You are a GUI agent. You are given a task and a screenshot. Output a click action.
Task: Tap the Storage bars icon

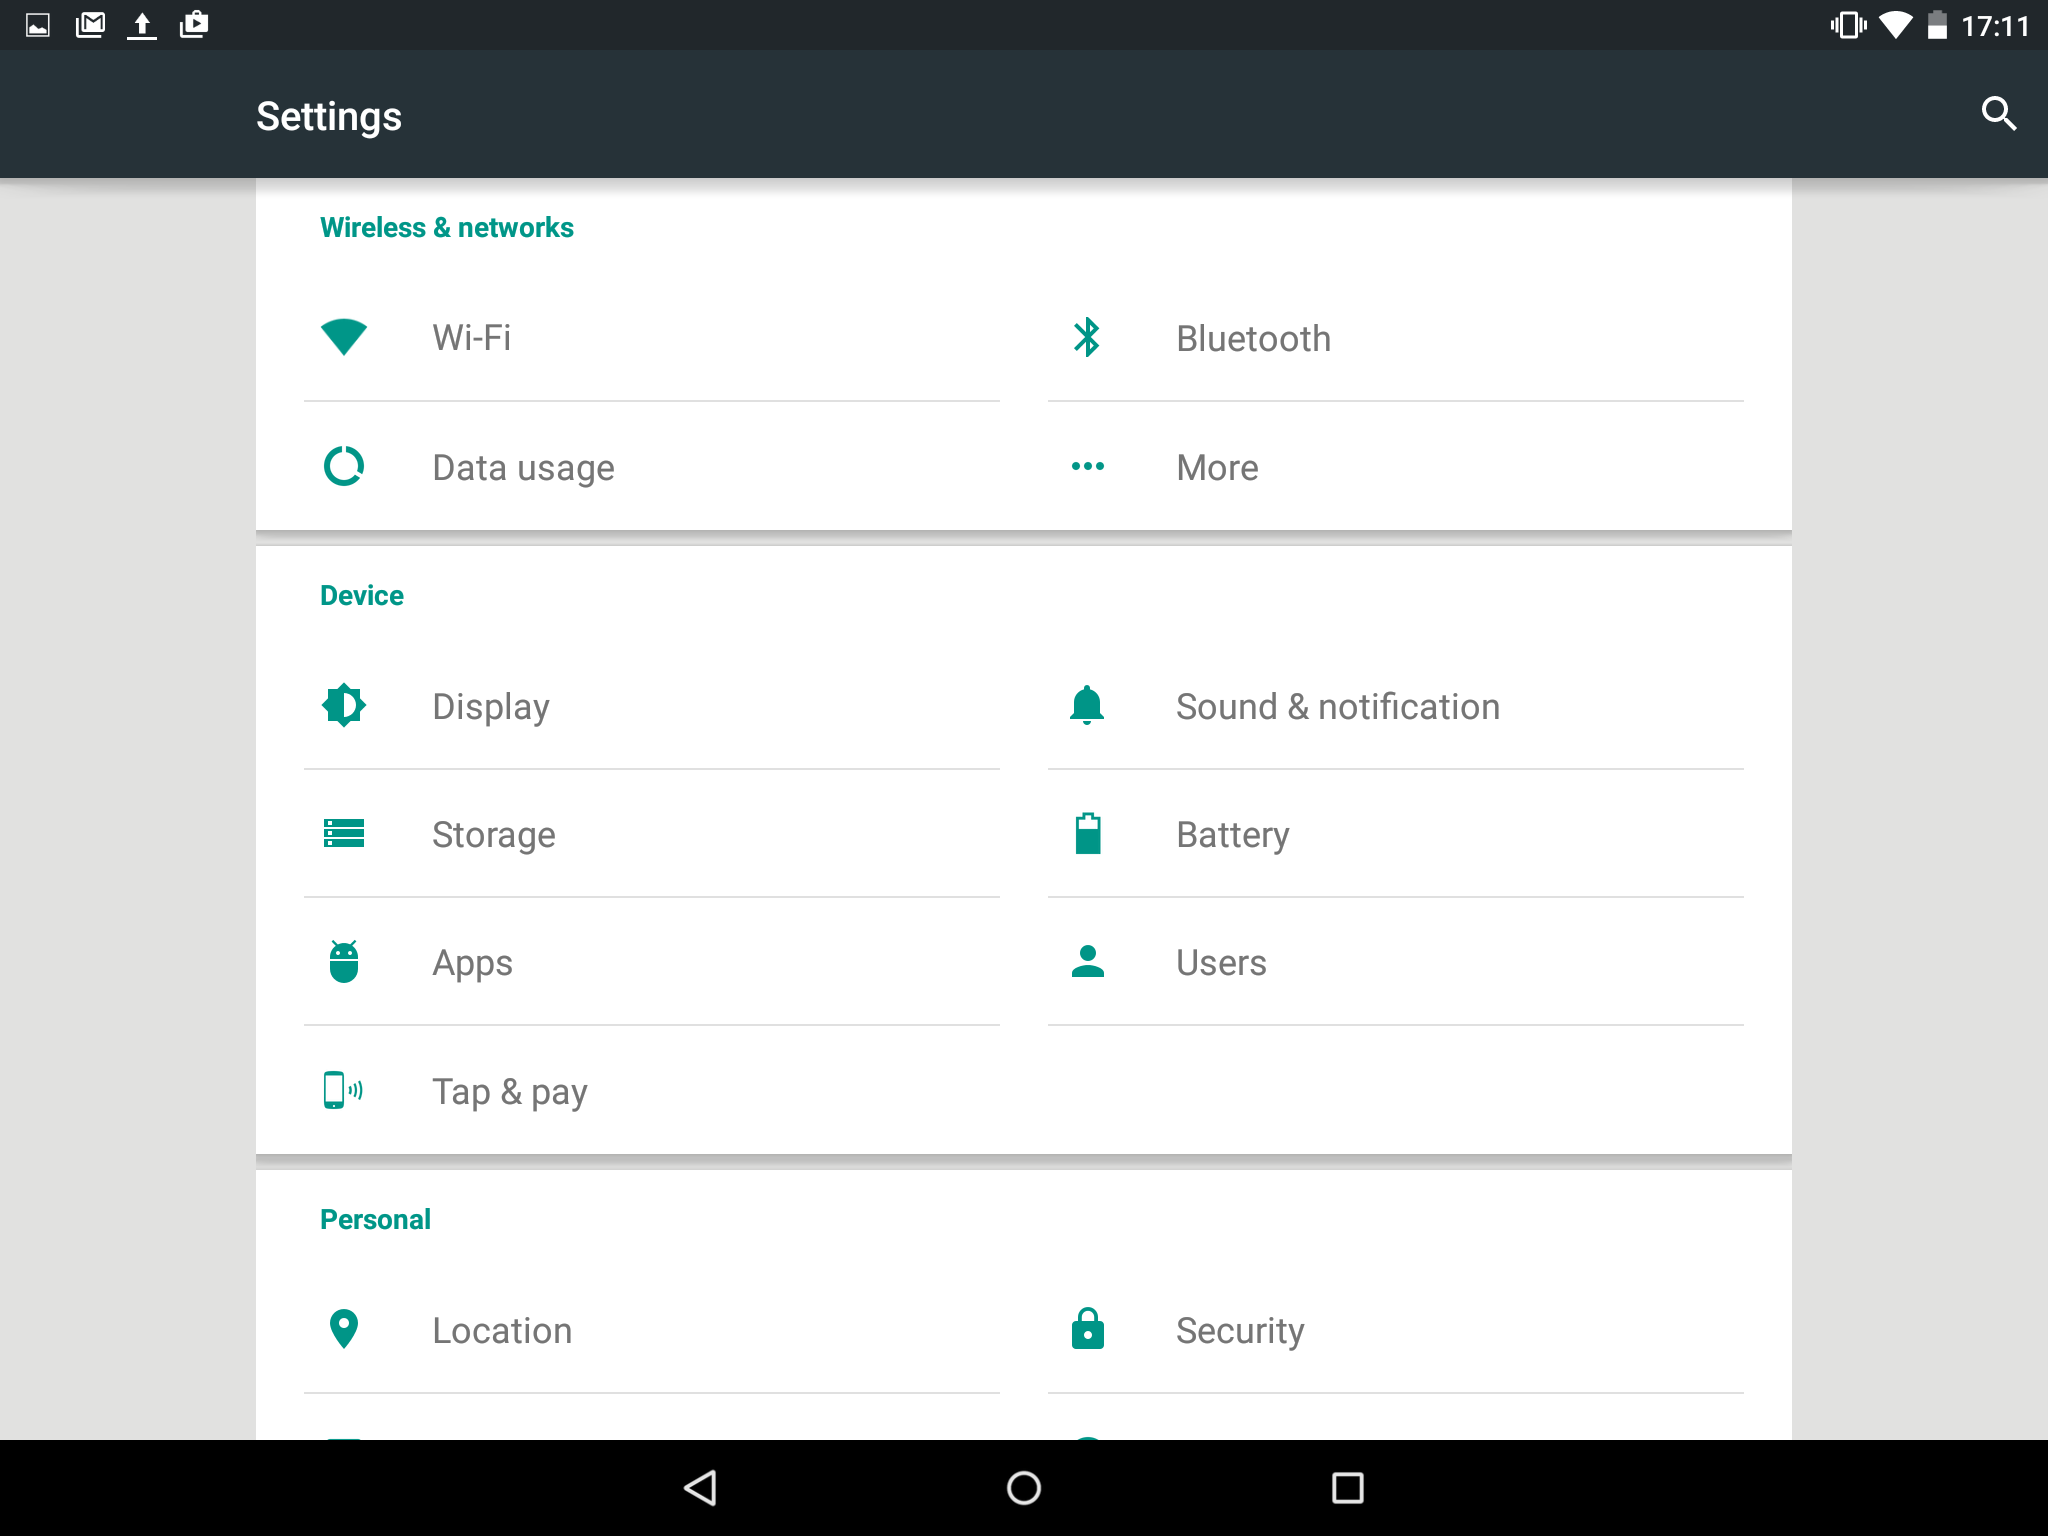[x=344, y=833]
